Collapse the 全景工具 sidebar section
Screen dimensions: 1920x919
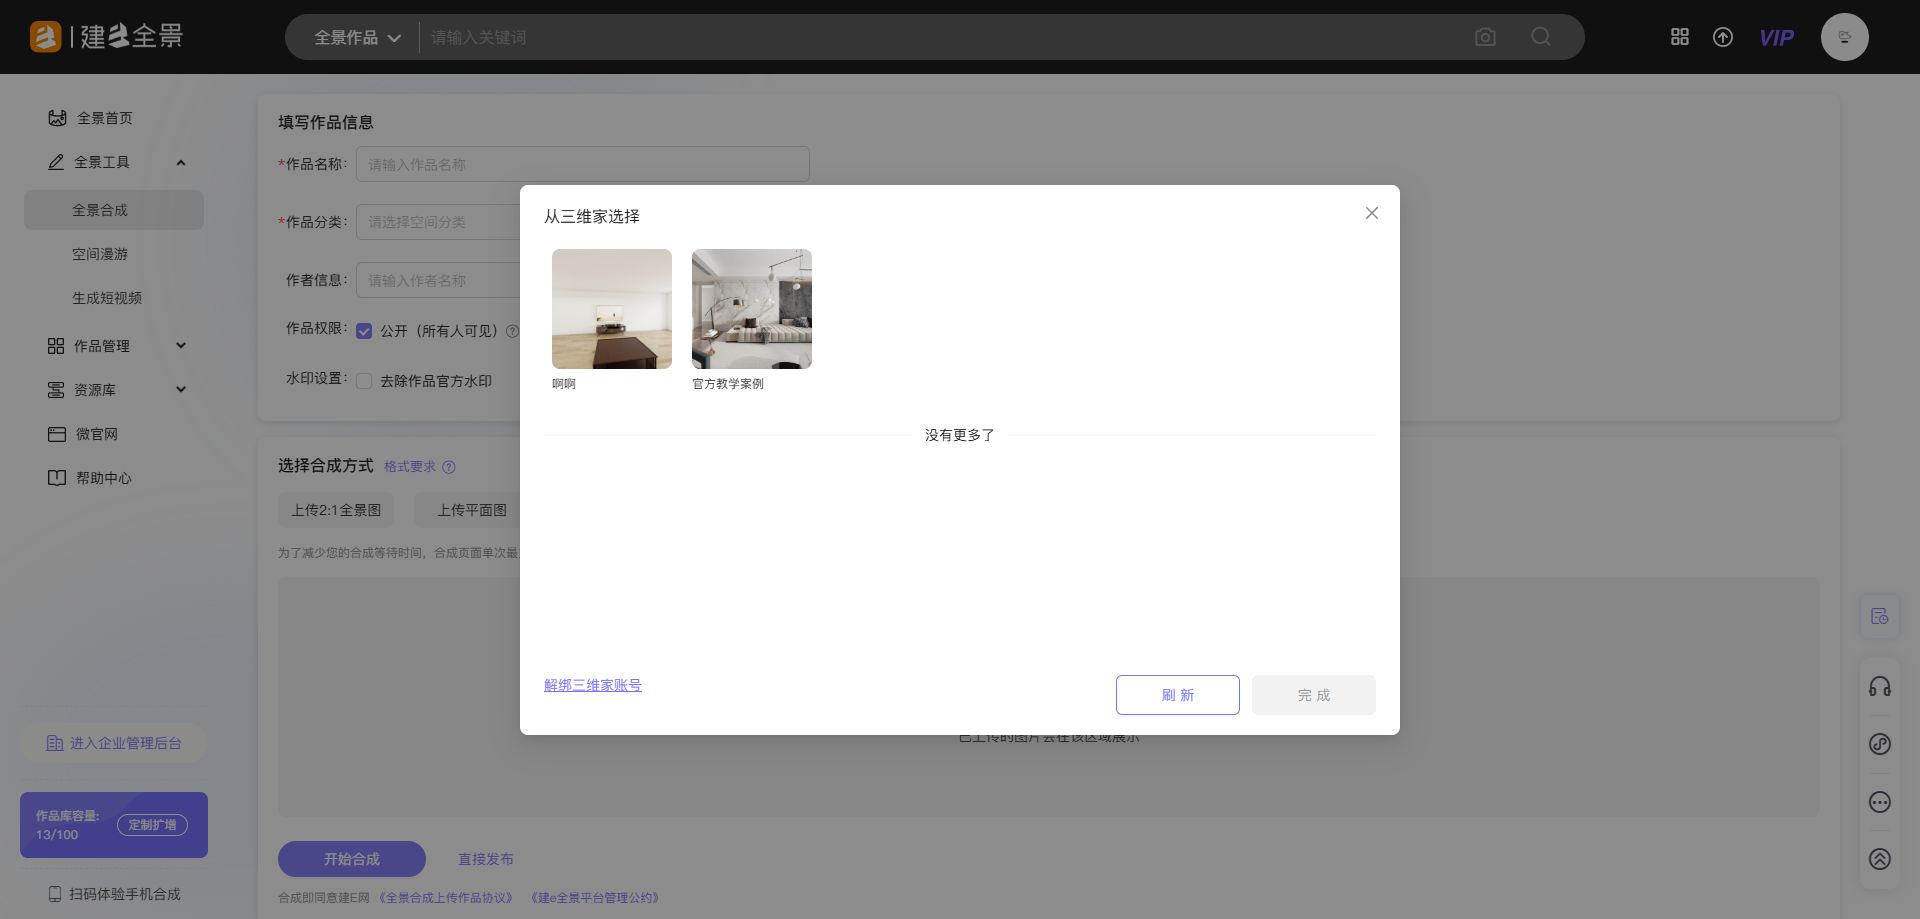(x=181, y=162)
